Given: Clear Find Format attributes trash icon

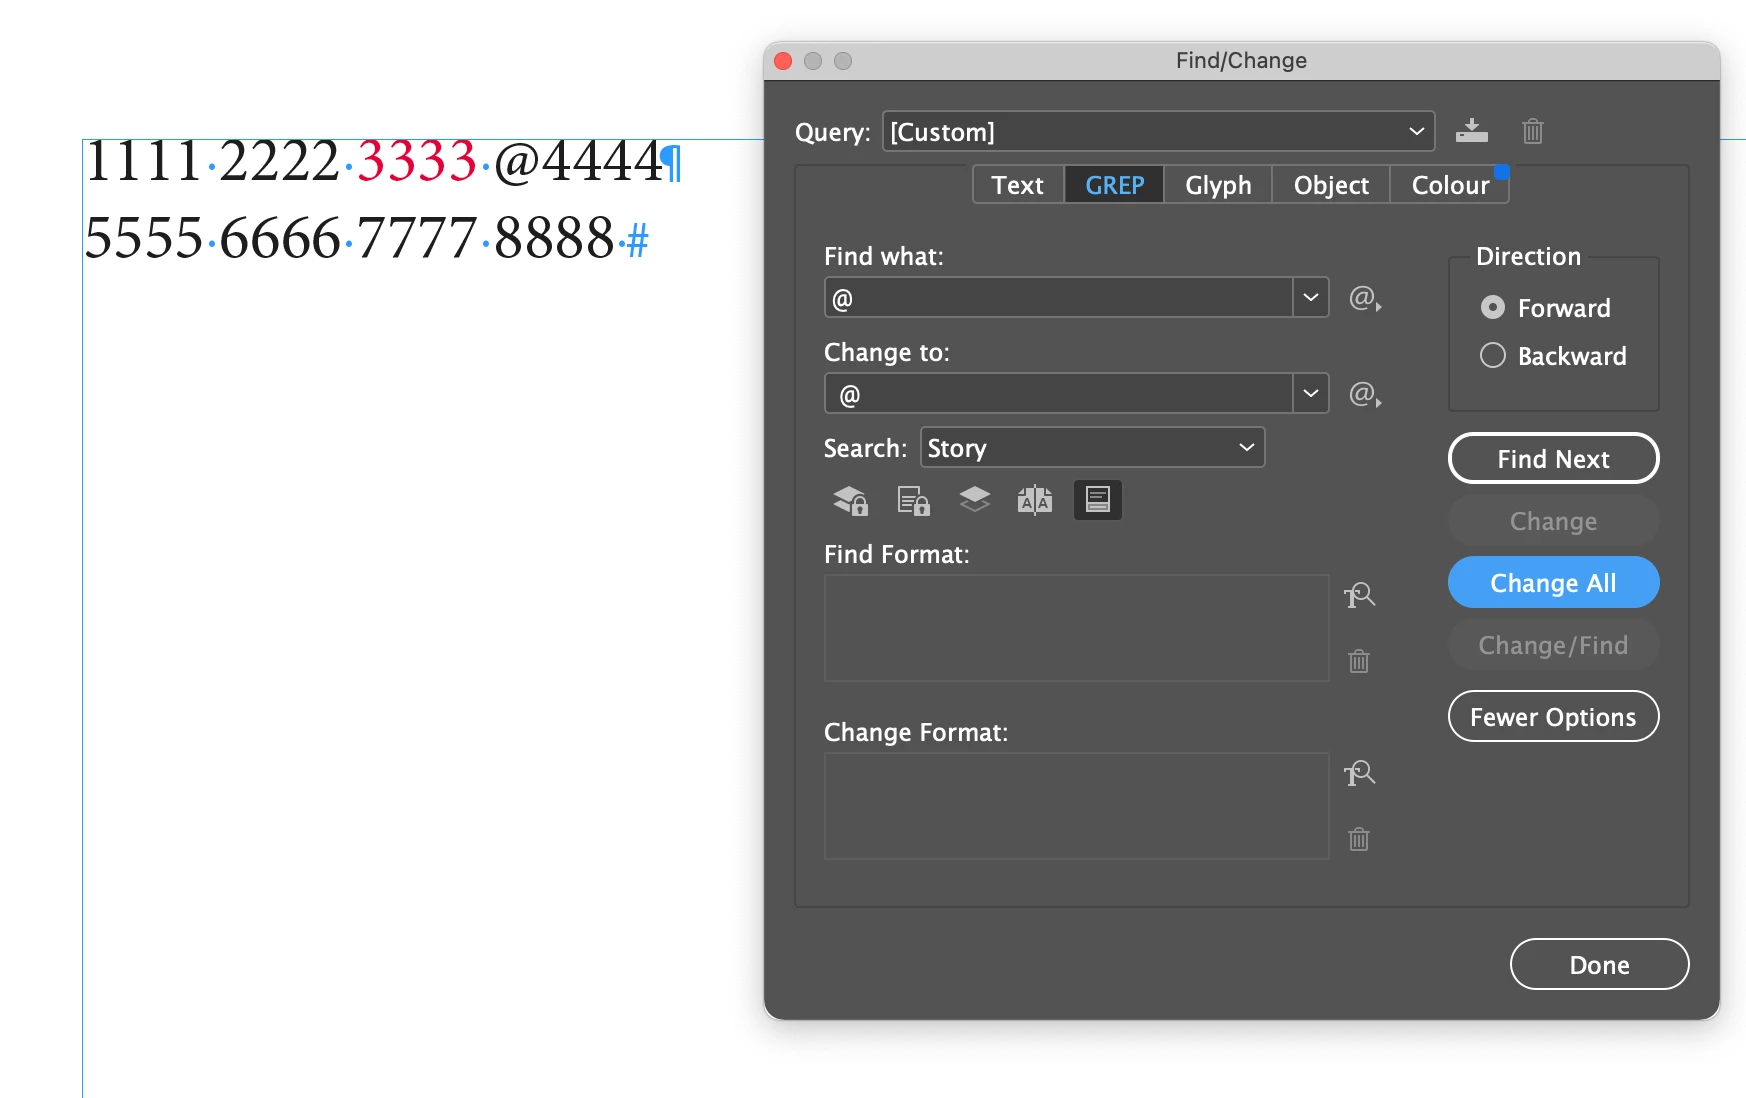Looking at the screenshot, I should point(1359,661).
